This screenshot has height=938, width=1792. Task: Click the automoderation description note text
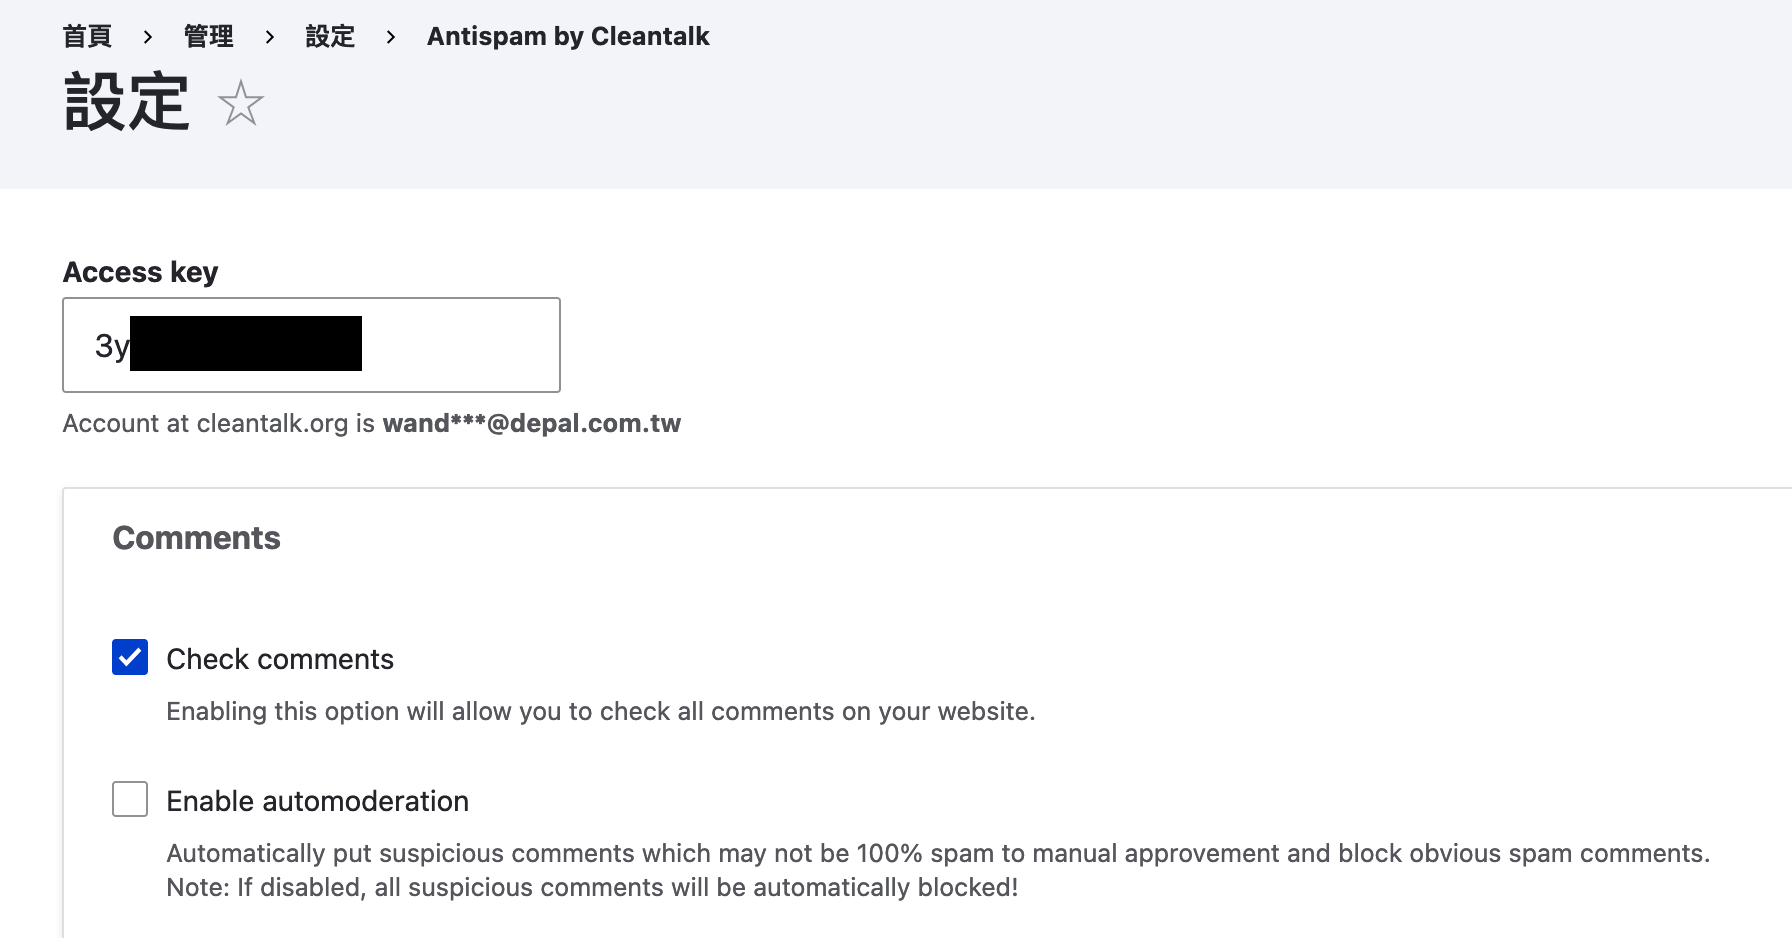coord(592,887)
